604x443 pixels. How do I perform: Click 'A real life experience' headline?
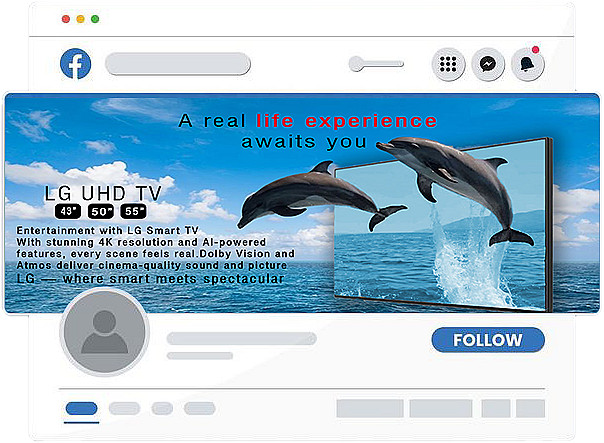tap(308, 121)
